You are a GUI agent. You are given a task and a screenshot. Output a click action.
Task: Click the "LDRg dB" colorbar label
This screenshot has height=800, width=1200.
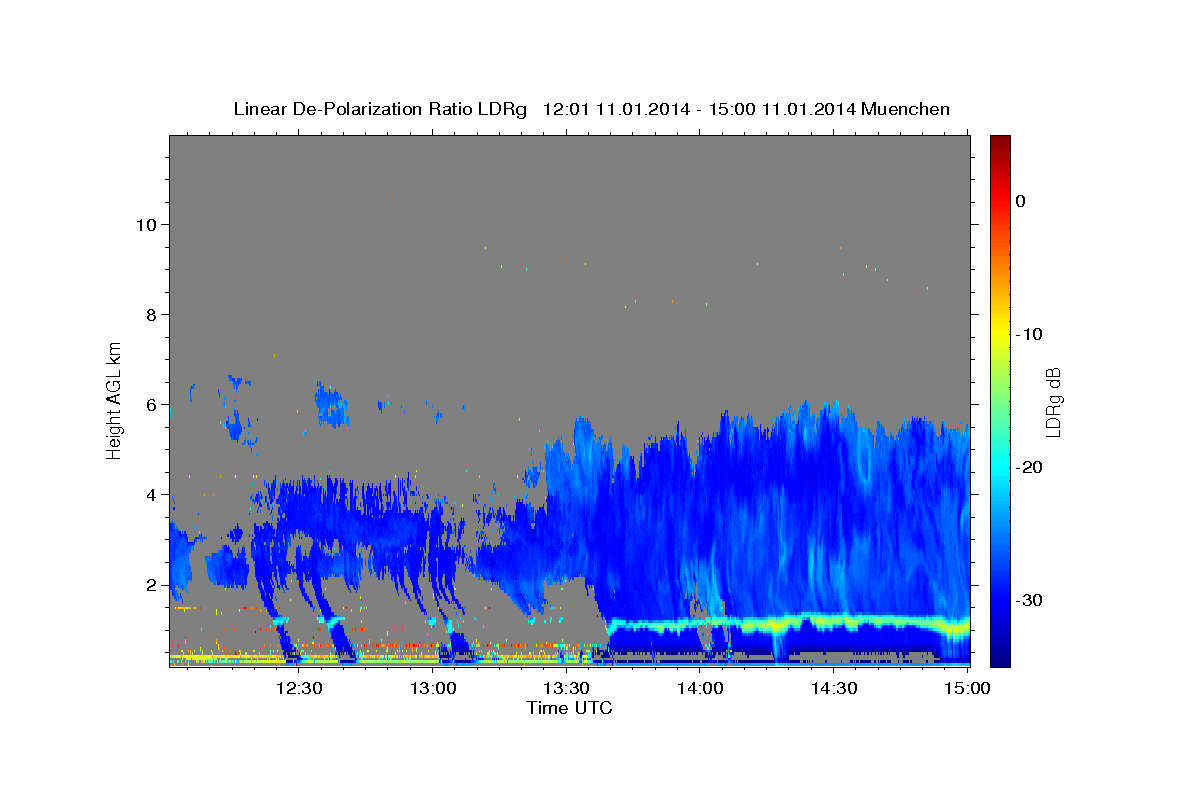1052,402
